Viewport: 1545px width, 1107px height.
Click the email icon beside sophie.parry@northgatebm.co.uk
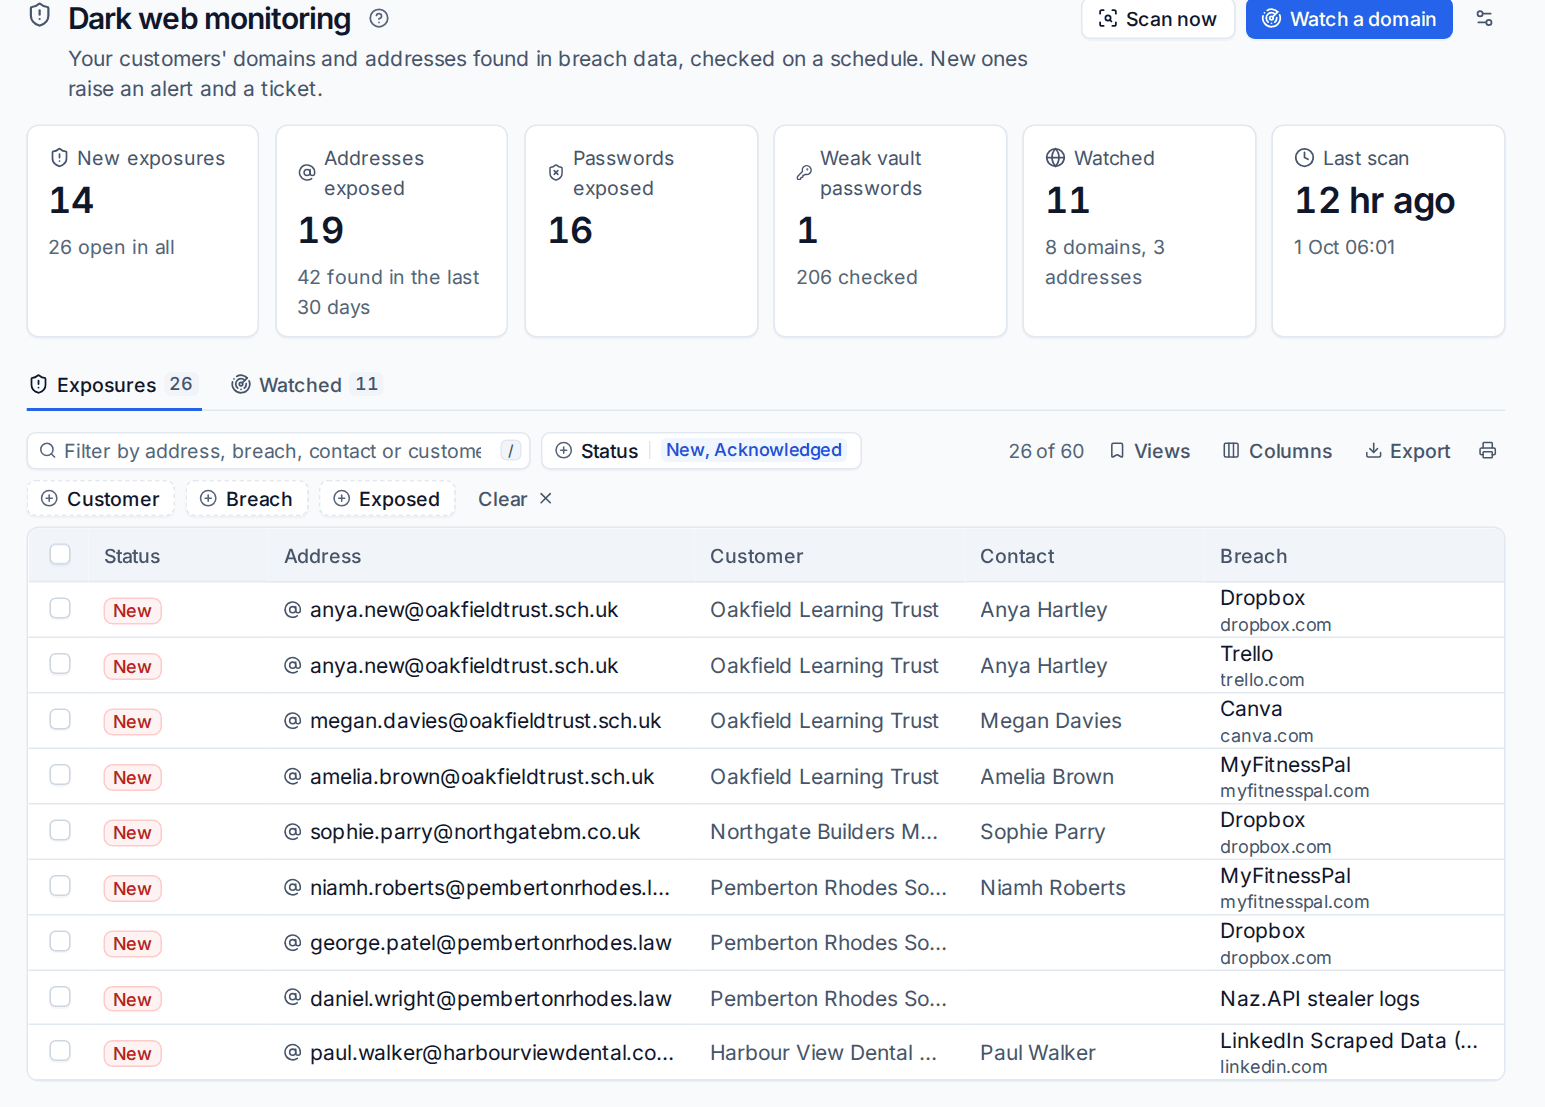[x=293, y=832]
